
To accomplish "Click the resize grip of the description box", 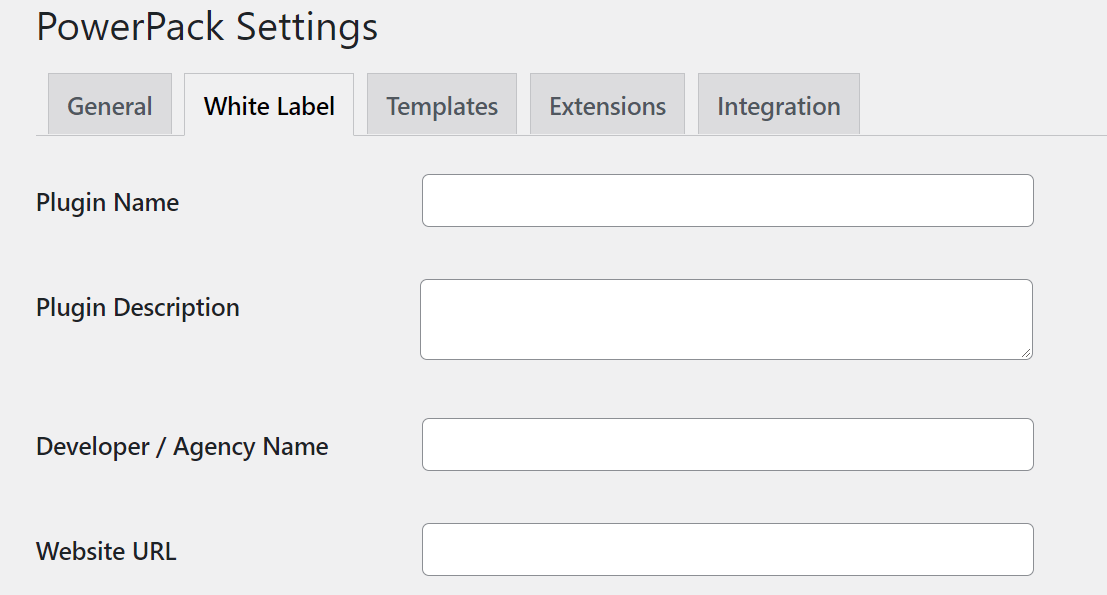I will (x=1027, y=355).
